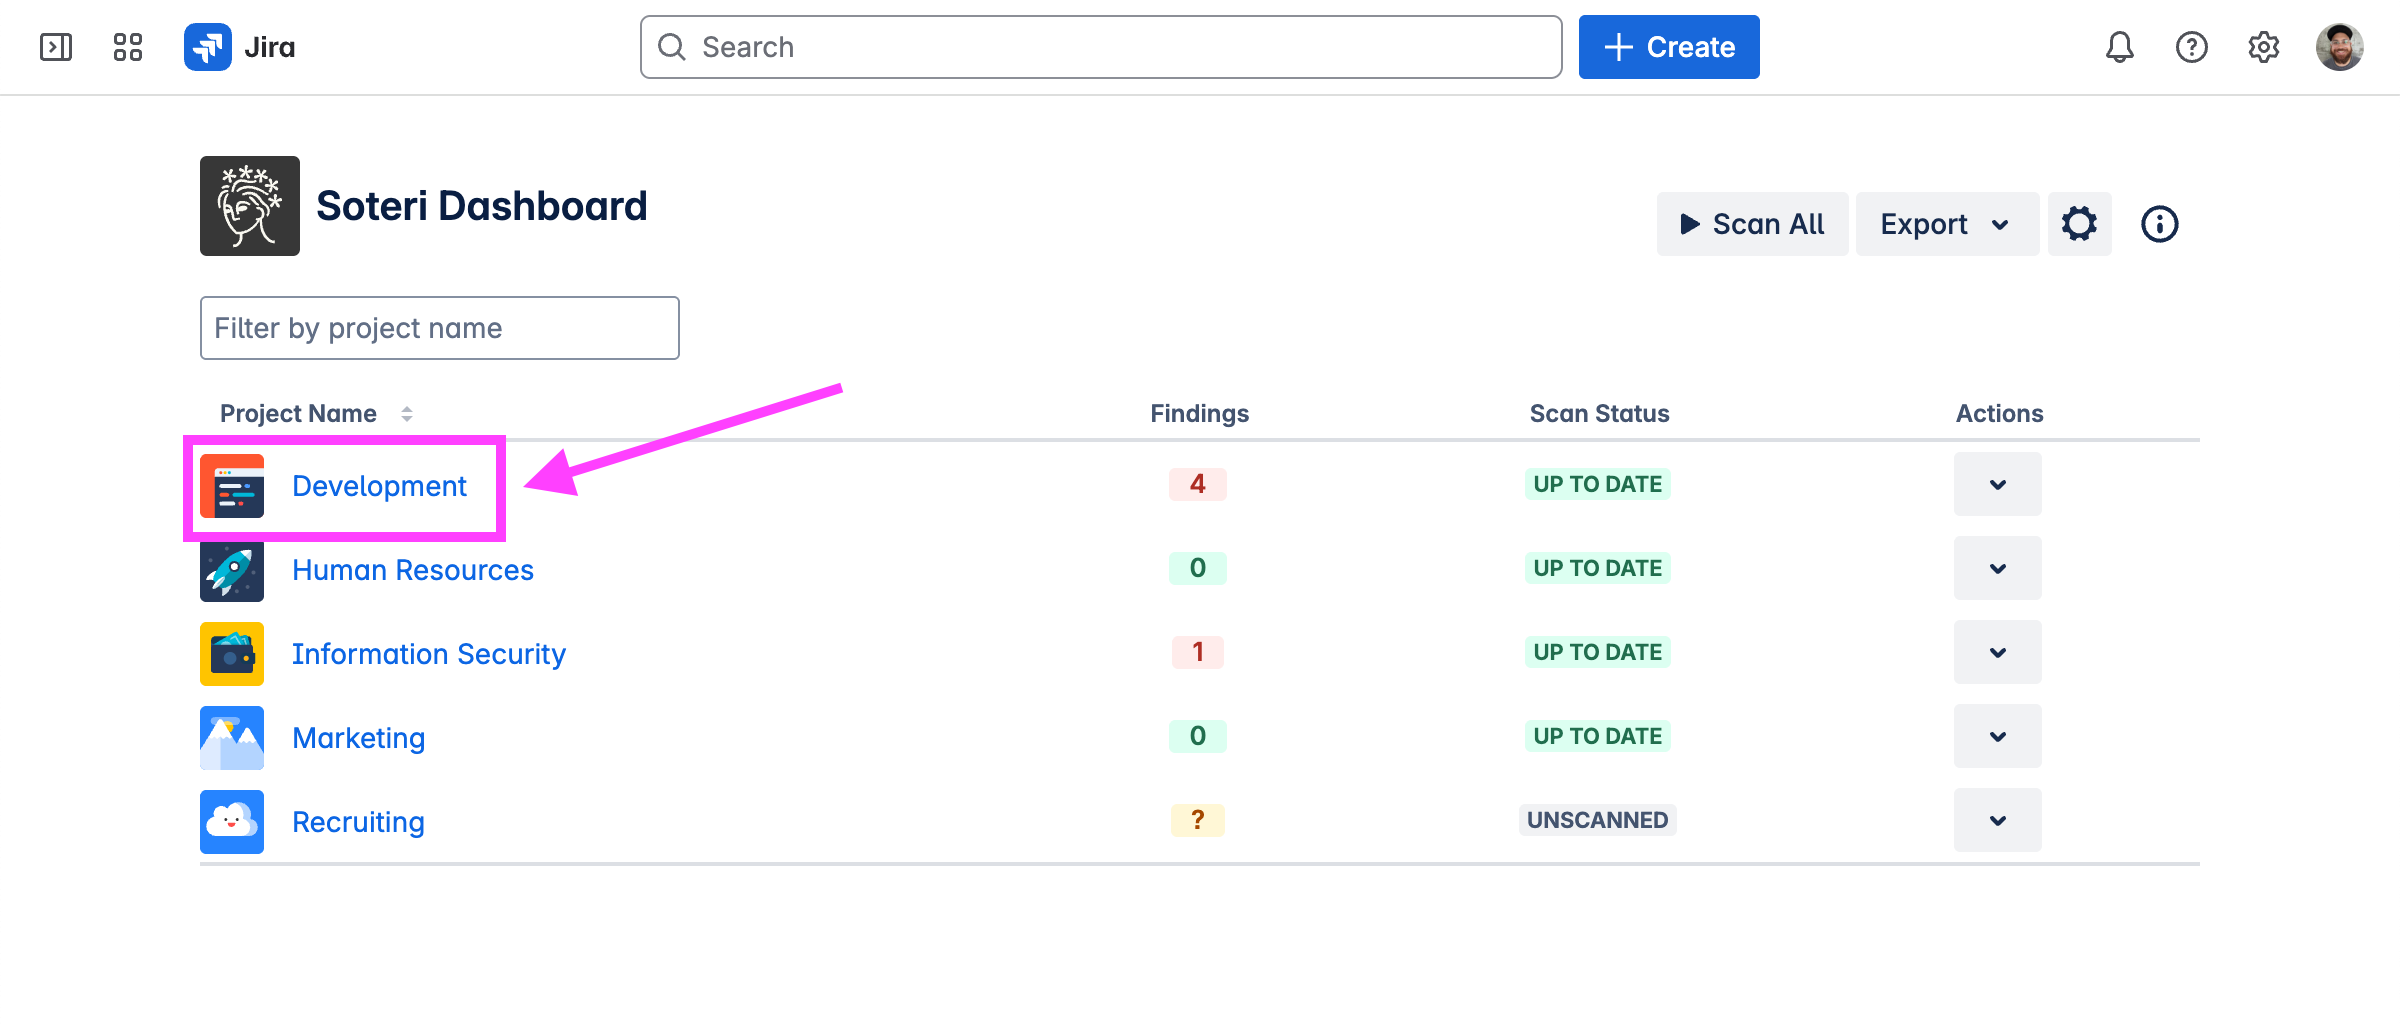The image size is (2400, 1024).
Task: Open Soteri Dashboard settings gear
Action: (2079, 224)
